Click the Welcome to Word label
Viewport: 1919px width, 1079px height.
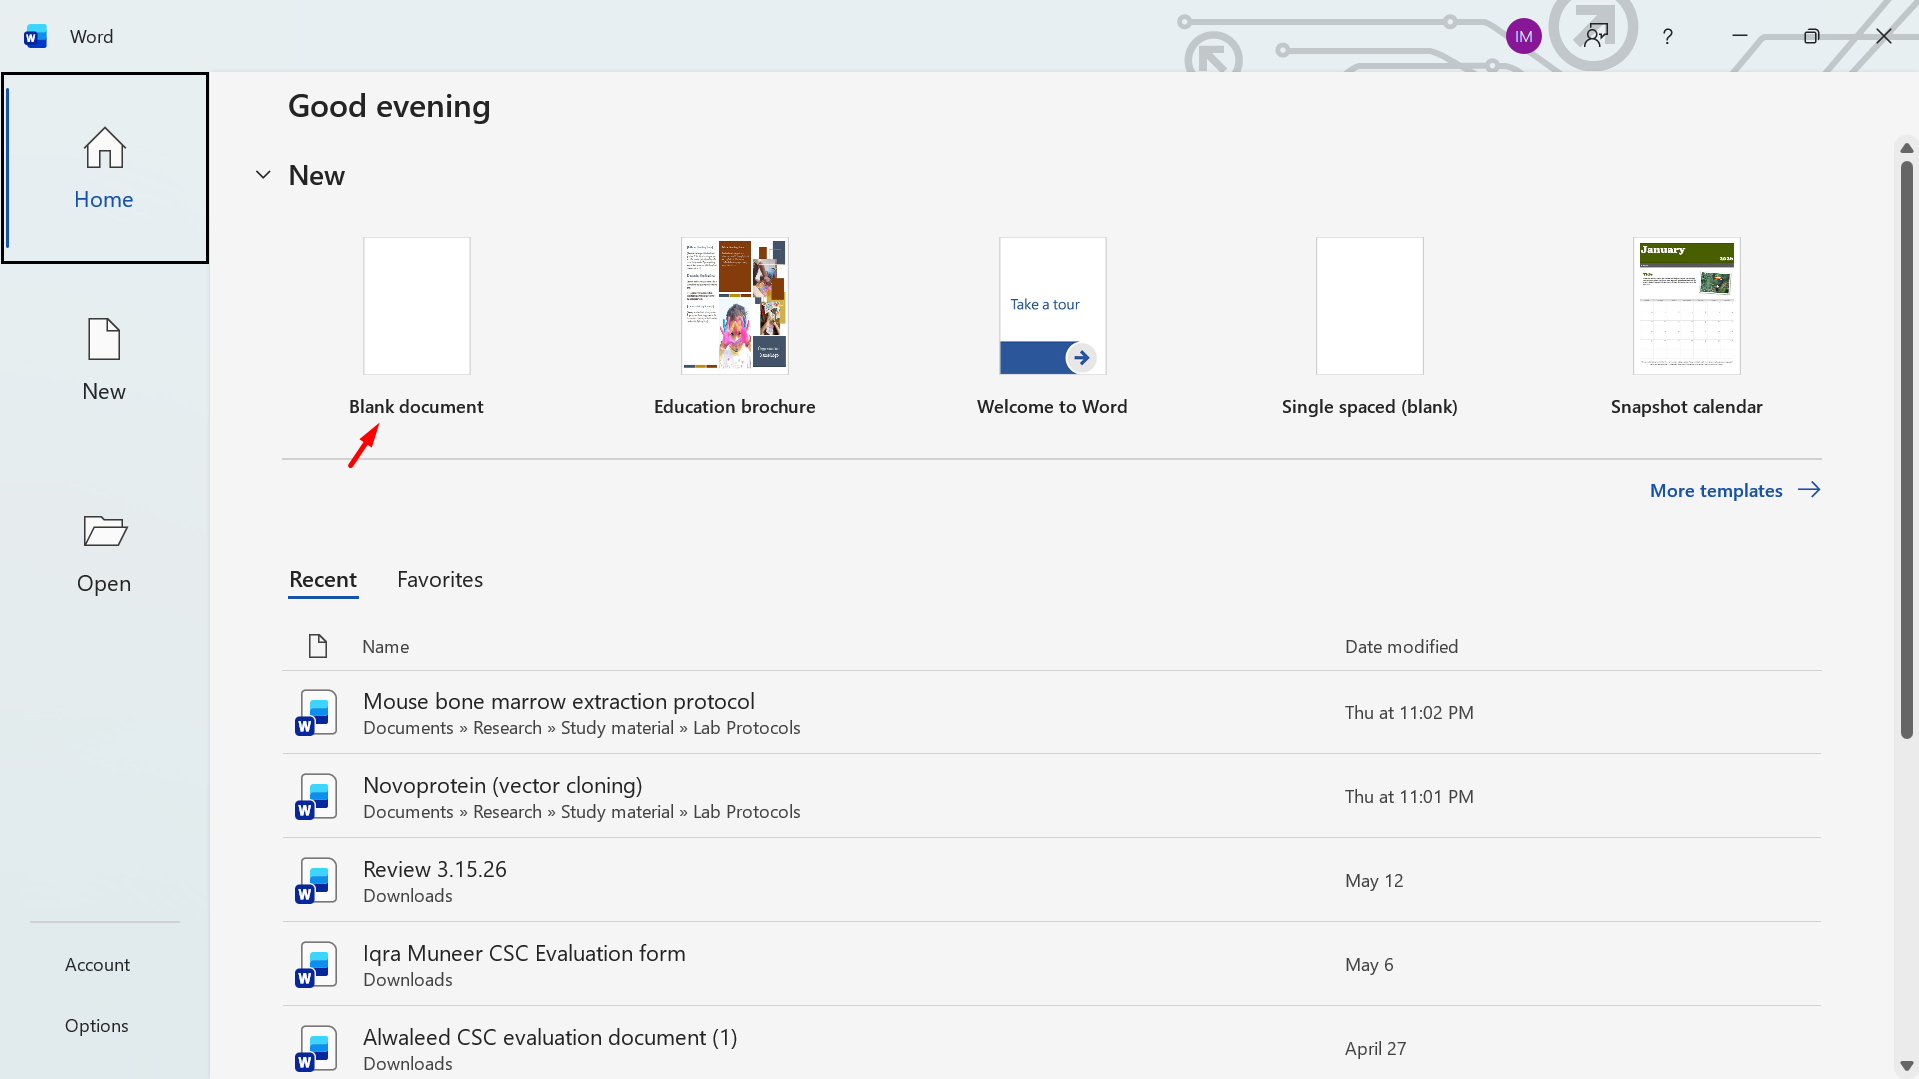pyautogui.click(x=1052, y=407)
